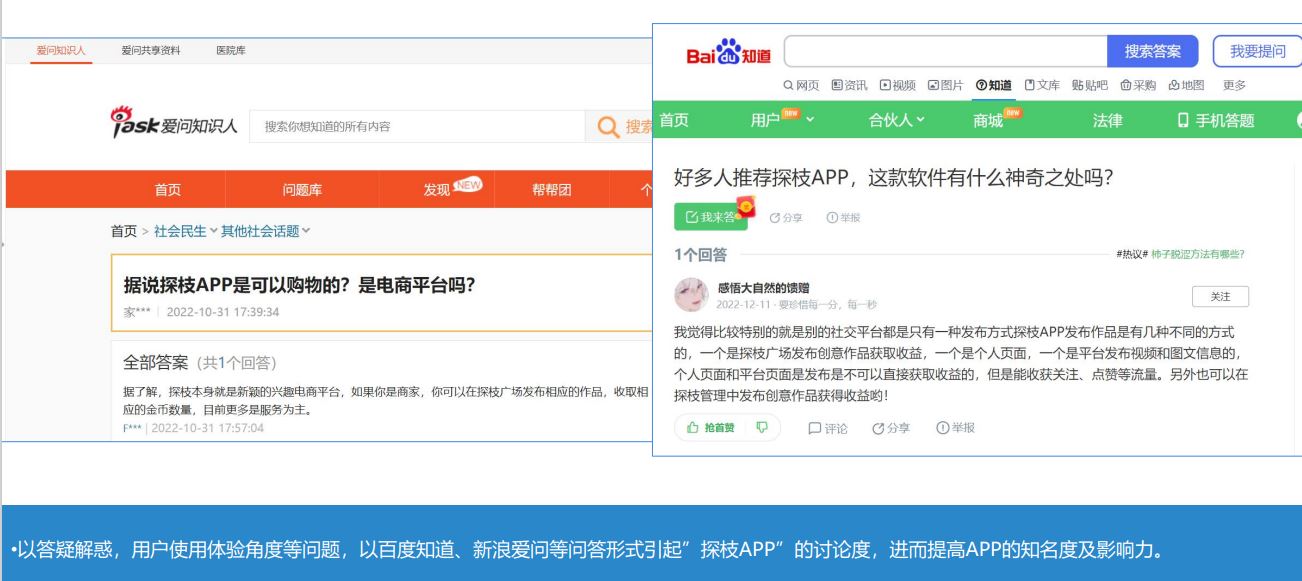Screen dimensions: 1302x581
Task: Click the thumbs-up 抢首赞 icon
Action: coord(690,427)
